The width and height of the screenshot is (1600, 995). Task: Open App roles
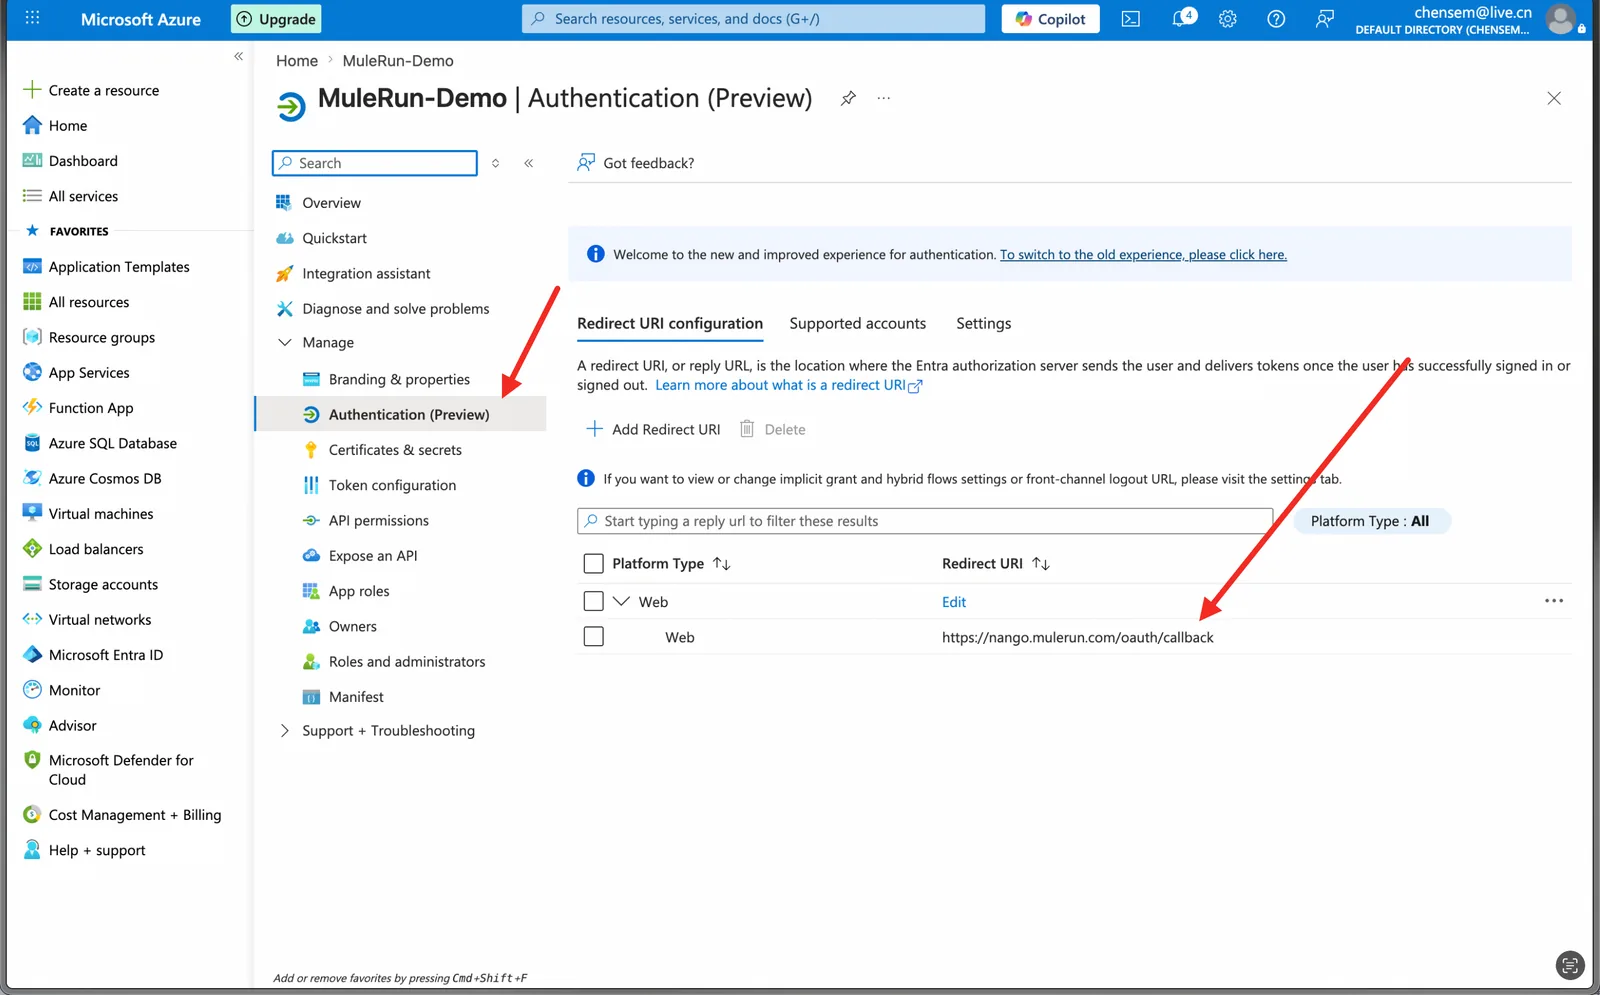tap(359, 591)
